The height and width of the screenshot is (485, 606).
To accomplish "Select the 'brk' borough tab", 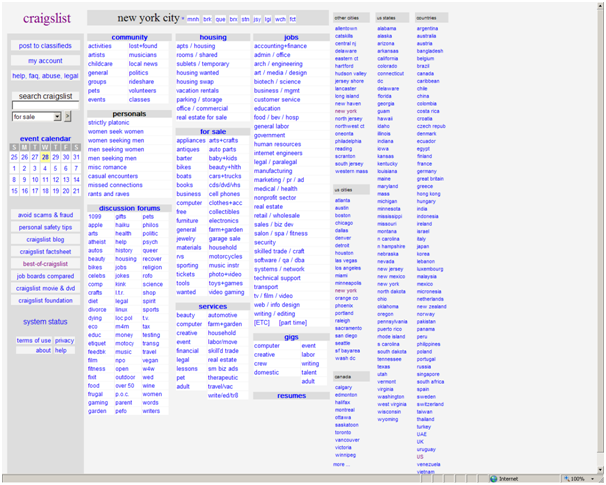I will [208, 19].
